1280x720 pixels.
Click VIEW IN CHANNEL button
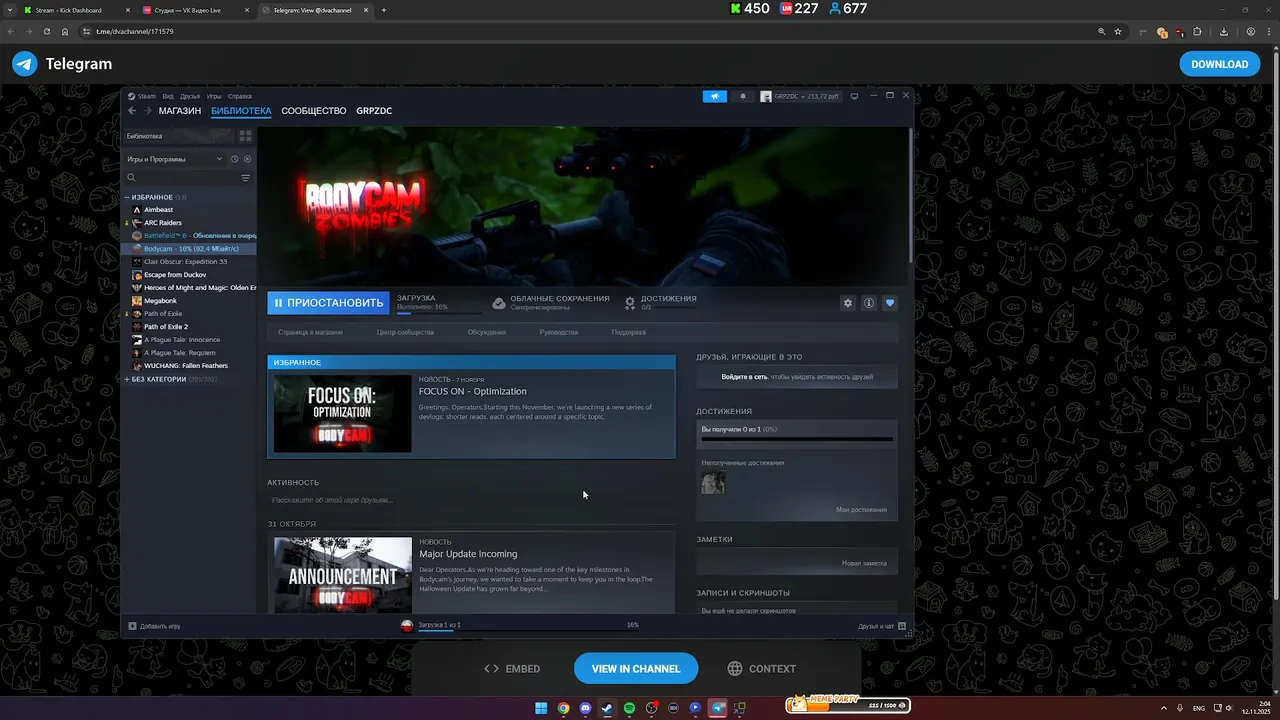(636, 669)
